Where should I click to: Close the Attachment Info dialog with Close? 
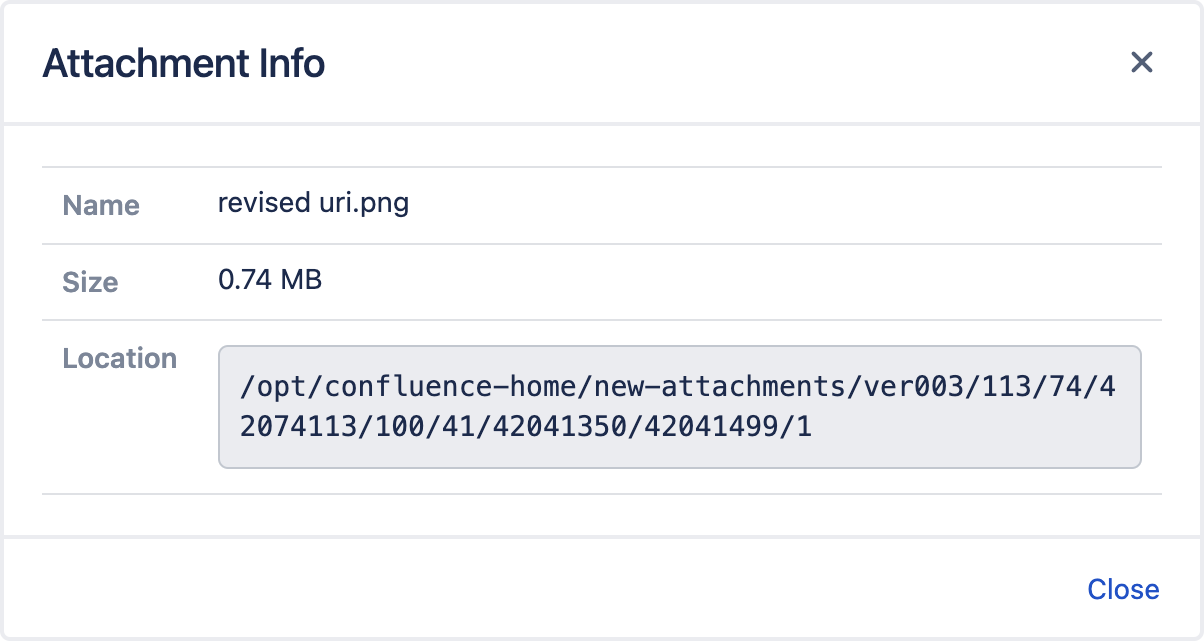point(1123,589)
